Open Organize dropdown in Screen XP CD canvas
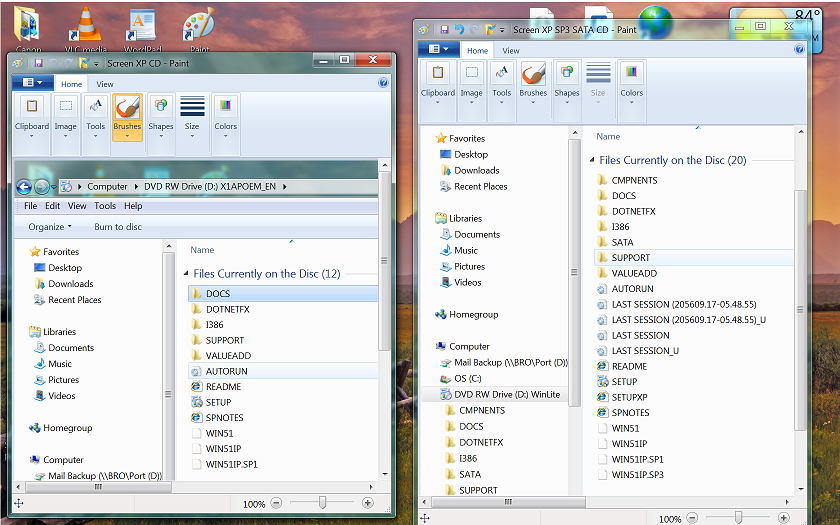Viewport: 840px width, 525px height. click(x=50, y=227)
